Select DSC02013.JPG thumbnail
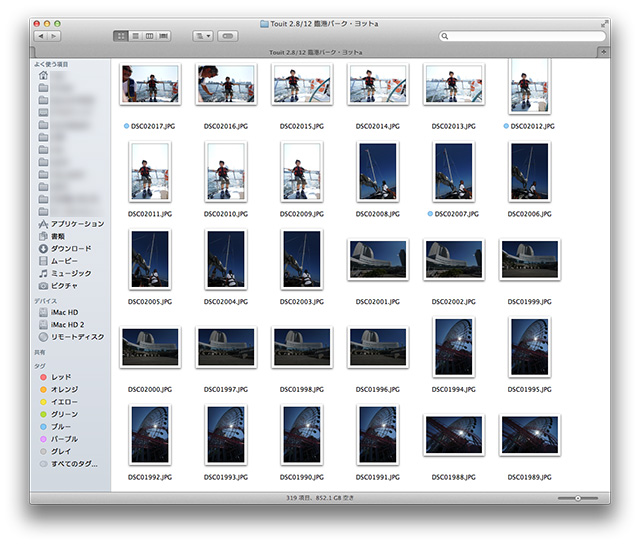The height and width of the screenshot is (545, 640). pos(454,84)
